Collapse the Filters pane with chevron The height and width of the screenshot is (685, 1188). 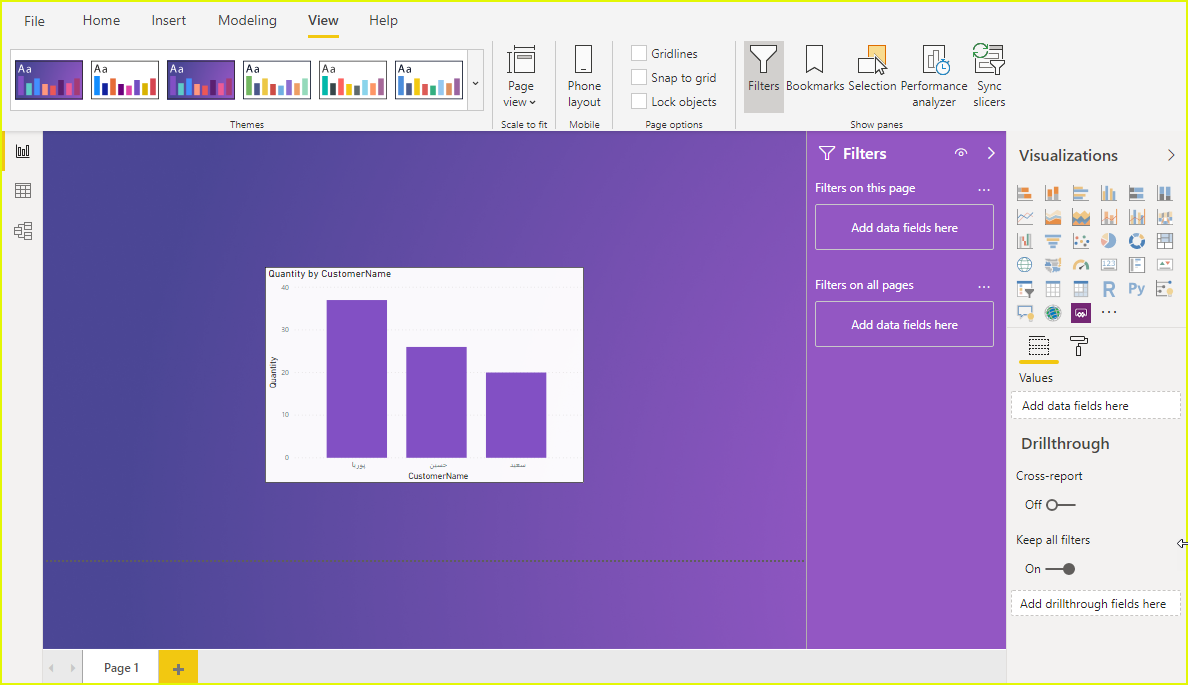(991, 153)
